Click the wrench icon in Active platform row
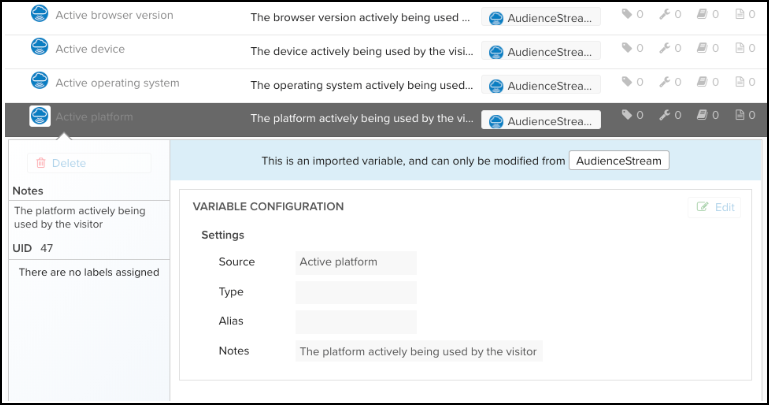The image size is (769, 405). pyautogui.click(x=664, y=116)
